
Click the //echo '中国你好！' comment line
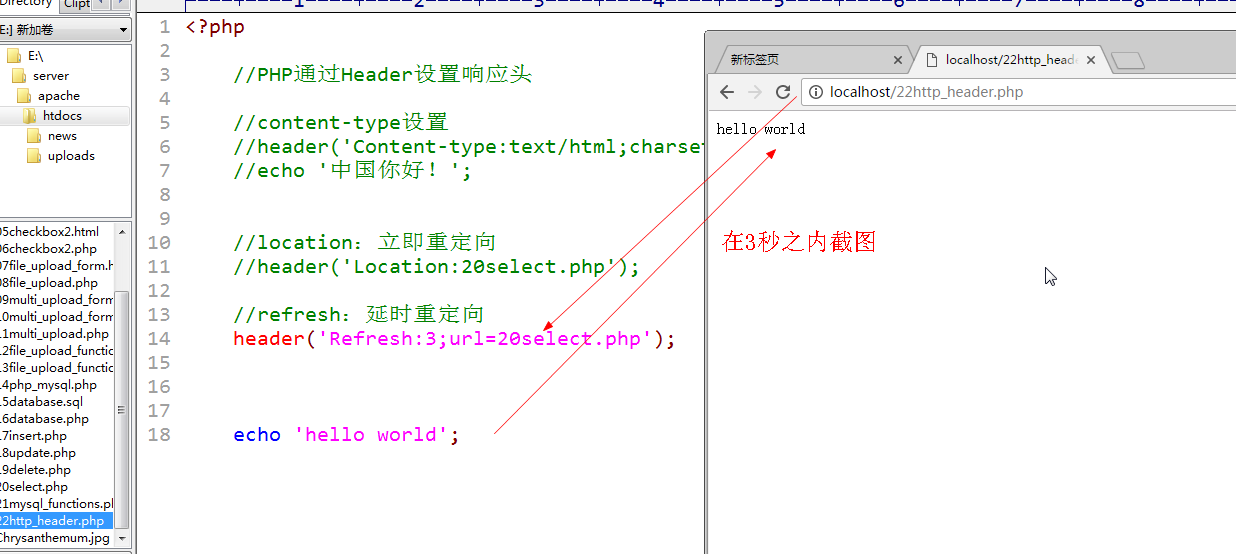click(x=352, y=171)
